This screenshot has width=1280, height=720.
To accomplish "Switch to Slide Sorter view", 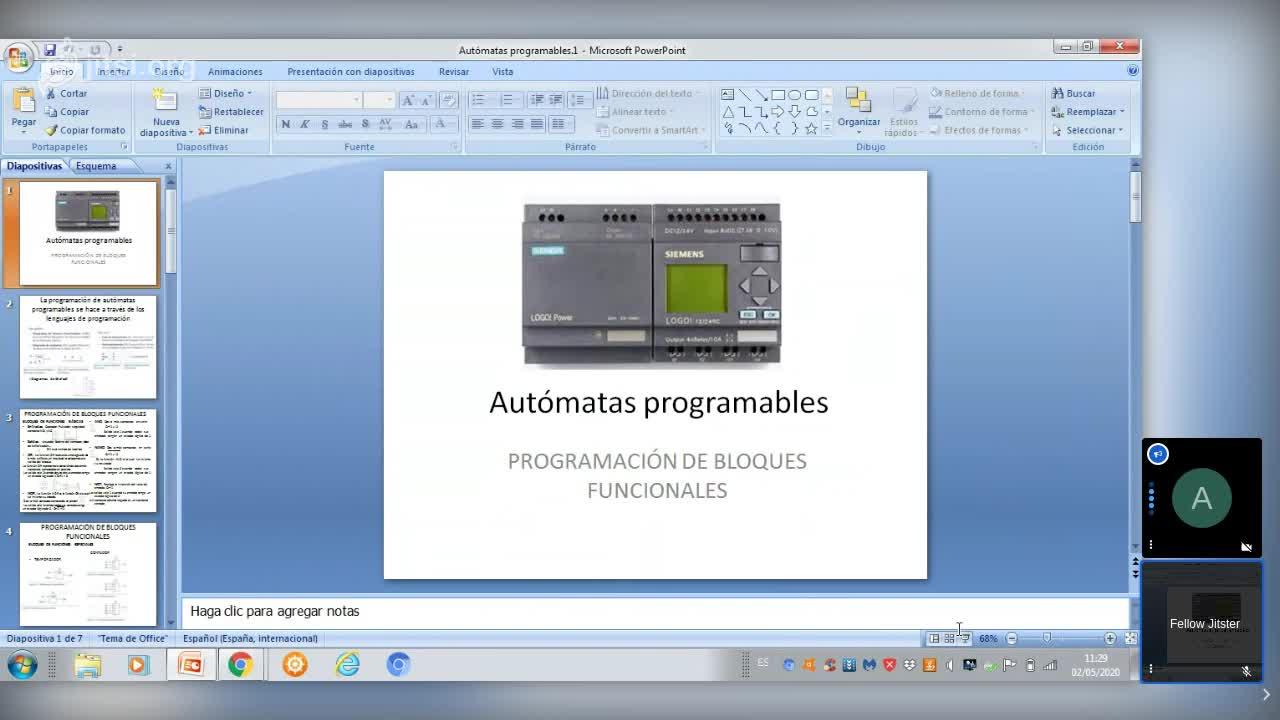I will (949, 638).
